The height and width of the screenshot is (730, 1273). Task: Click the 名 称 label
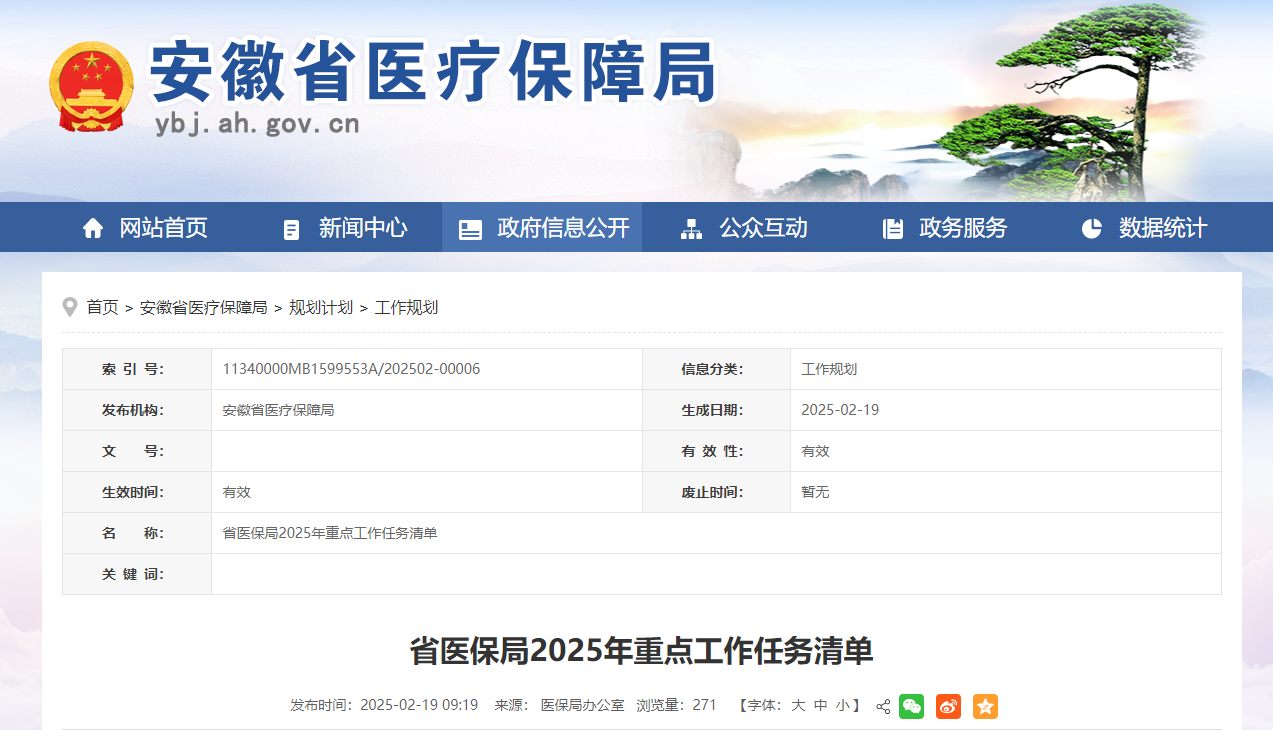[x=133, y=533]
